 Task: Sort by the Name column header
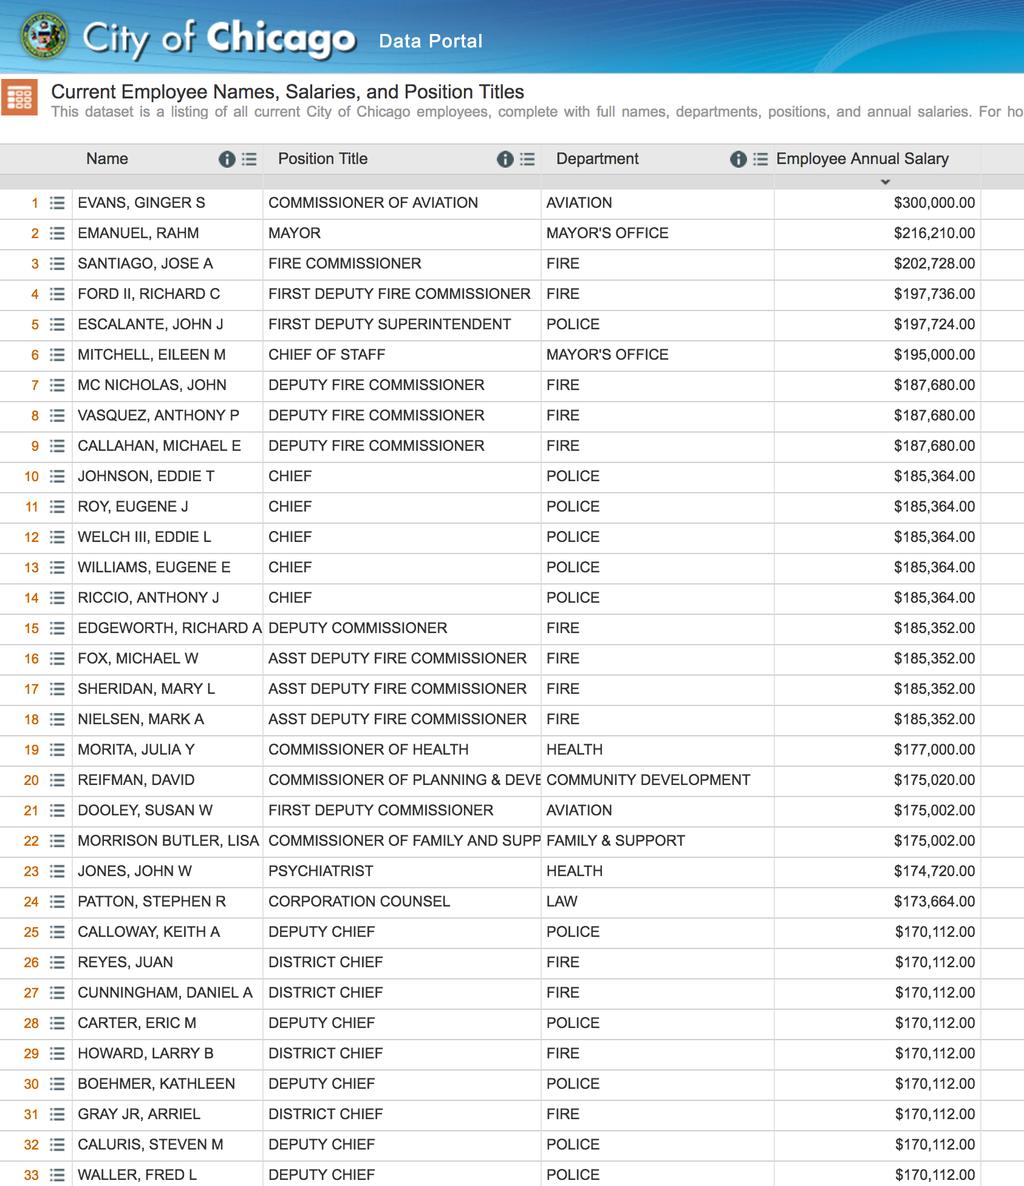(x=107, y=159)
